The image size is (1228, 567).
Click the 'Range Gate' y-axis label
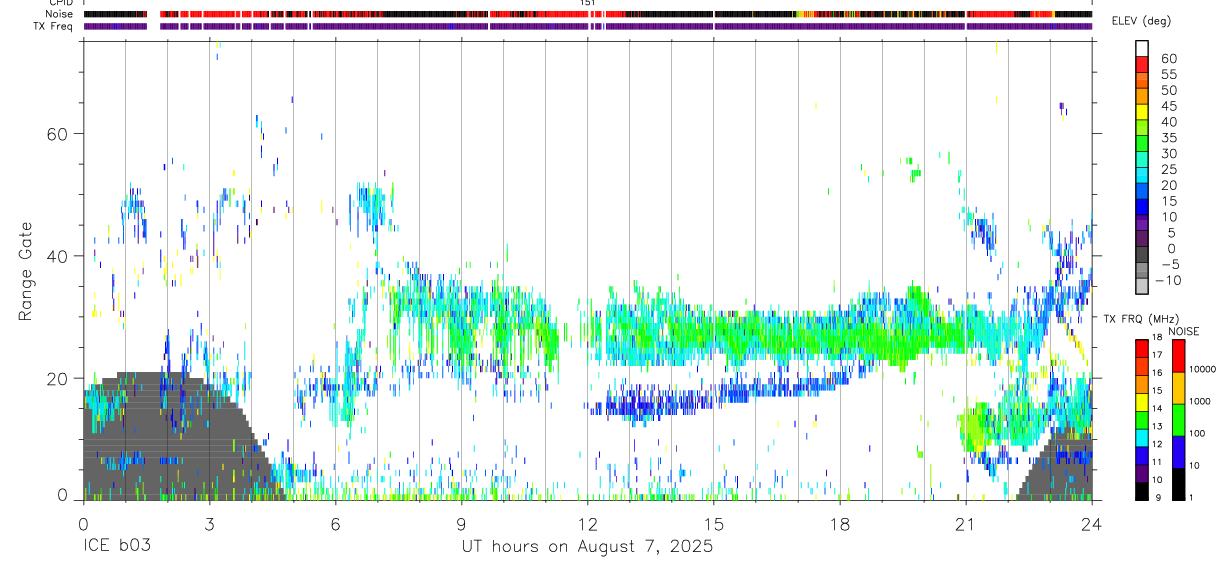click(x=26, y=271)
